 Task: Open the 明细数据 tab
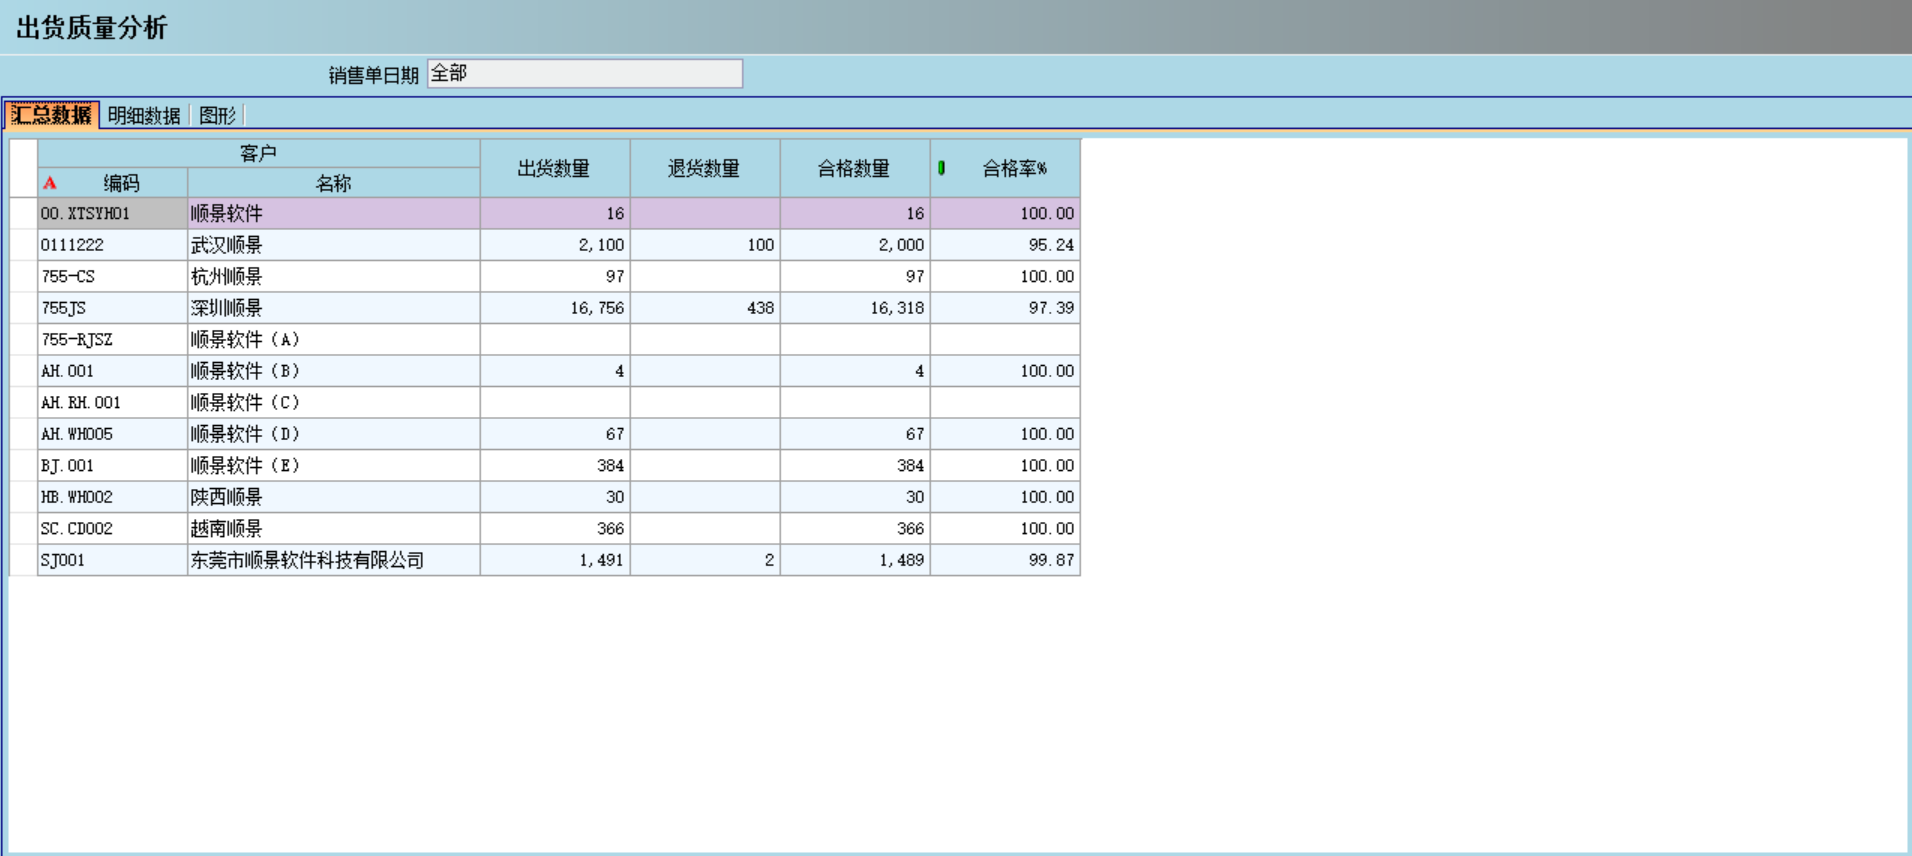(x=144, y=115)
